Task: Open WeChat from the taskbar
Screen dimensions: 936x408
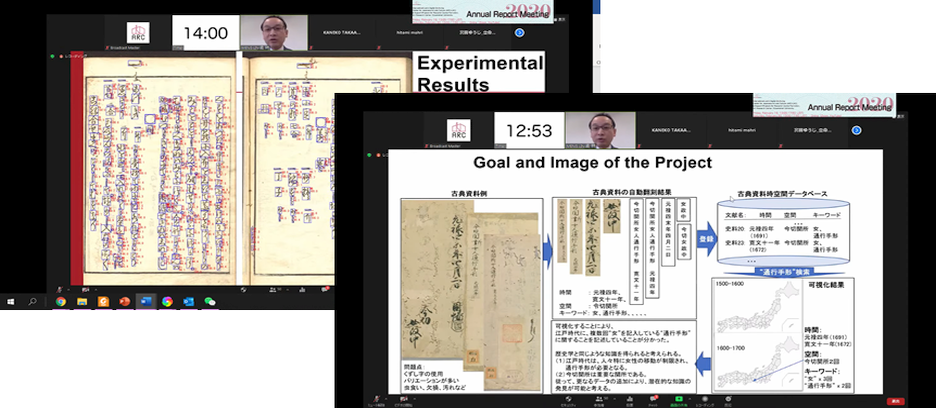Action: (x=210, y=302)
